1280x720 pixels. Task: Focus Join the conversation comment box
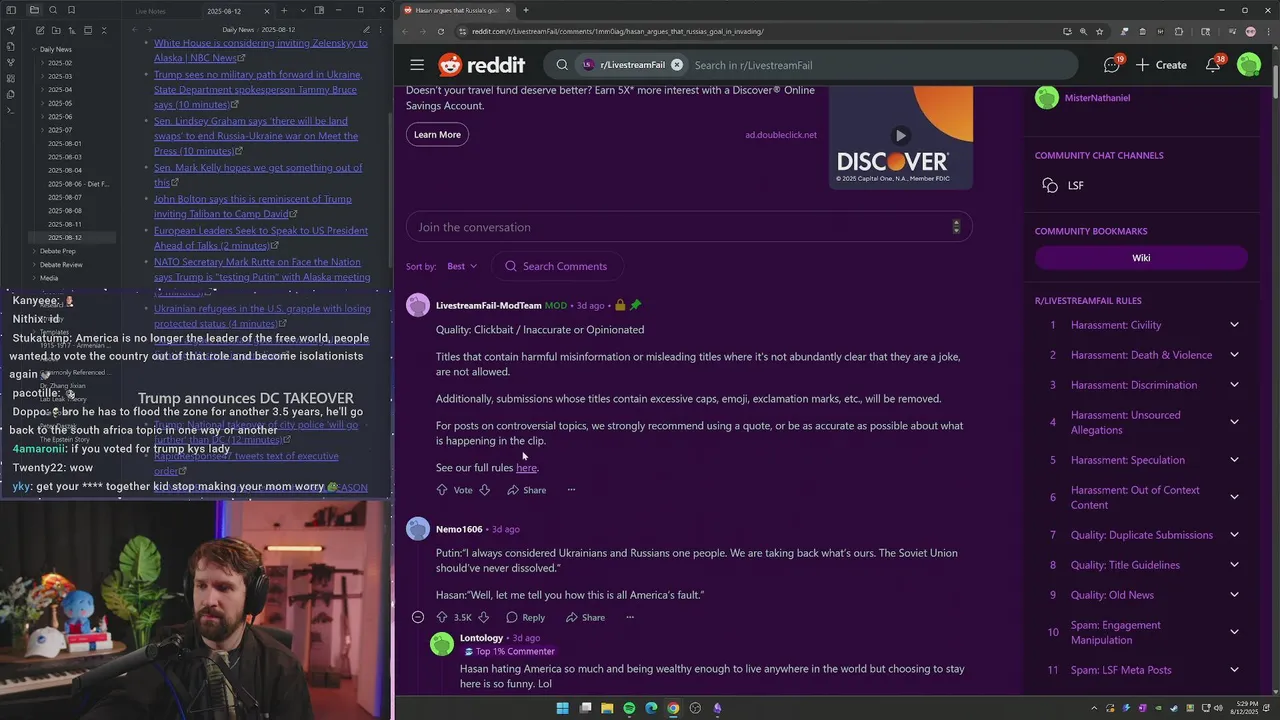coord(689,227)
